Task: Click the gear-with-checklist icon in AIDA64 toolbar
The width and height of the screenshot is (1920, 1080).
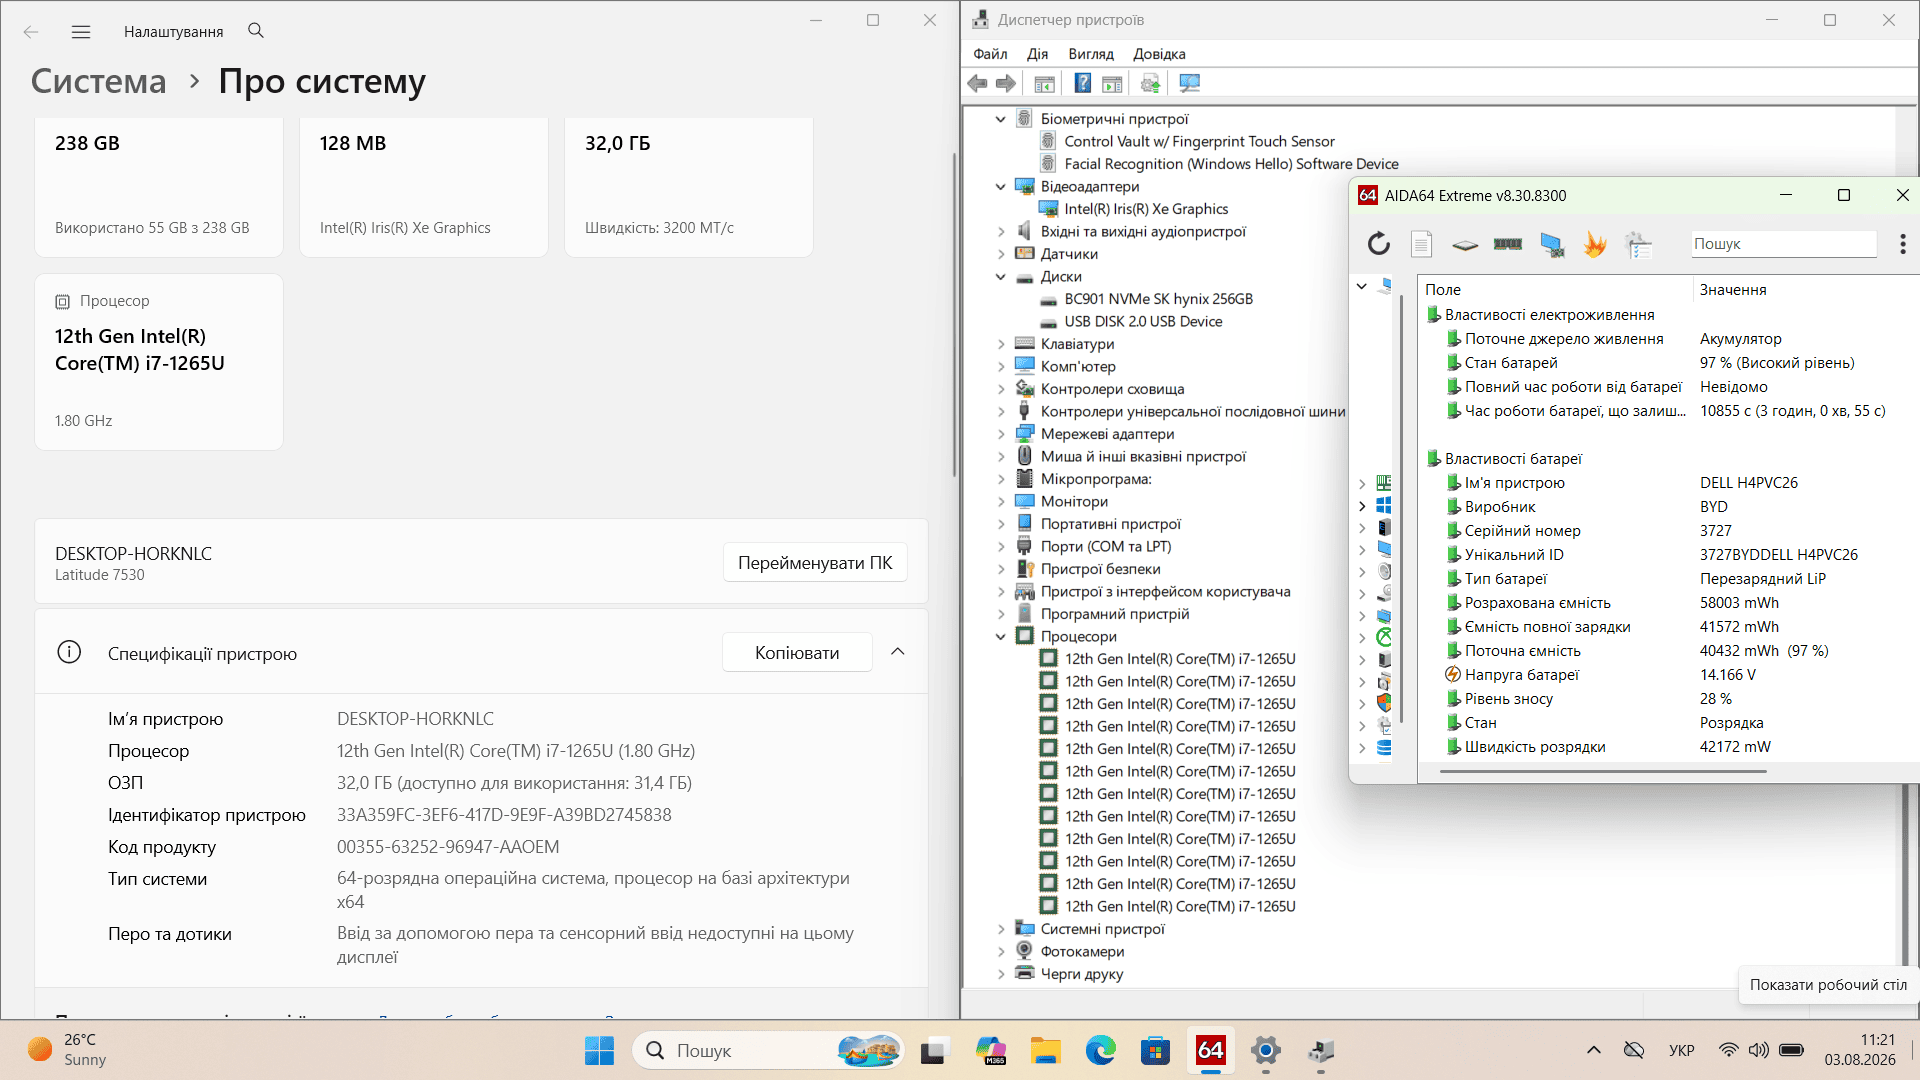Action: [x=1638, y=244]
